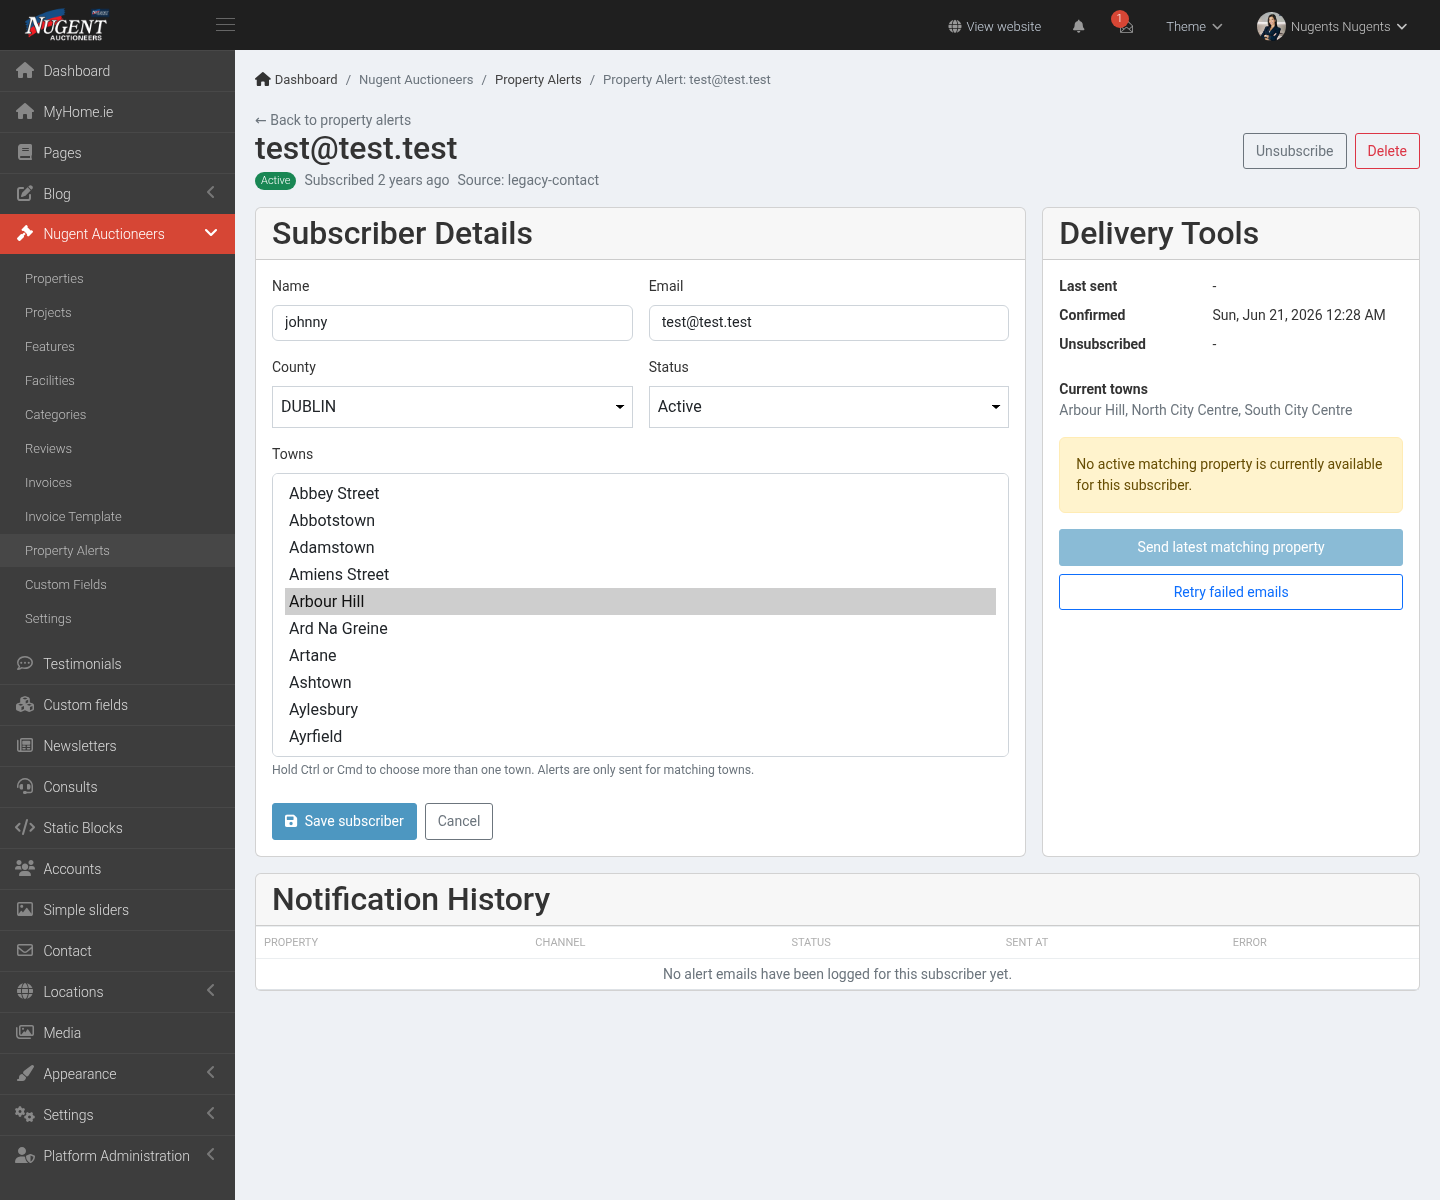Click the Email field with test@test.test
Screen dimensions: 1440x1200
pos(828,323)
